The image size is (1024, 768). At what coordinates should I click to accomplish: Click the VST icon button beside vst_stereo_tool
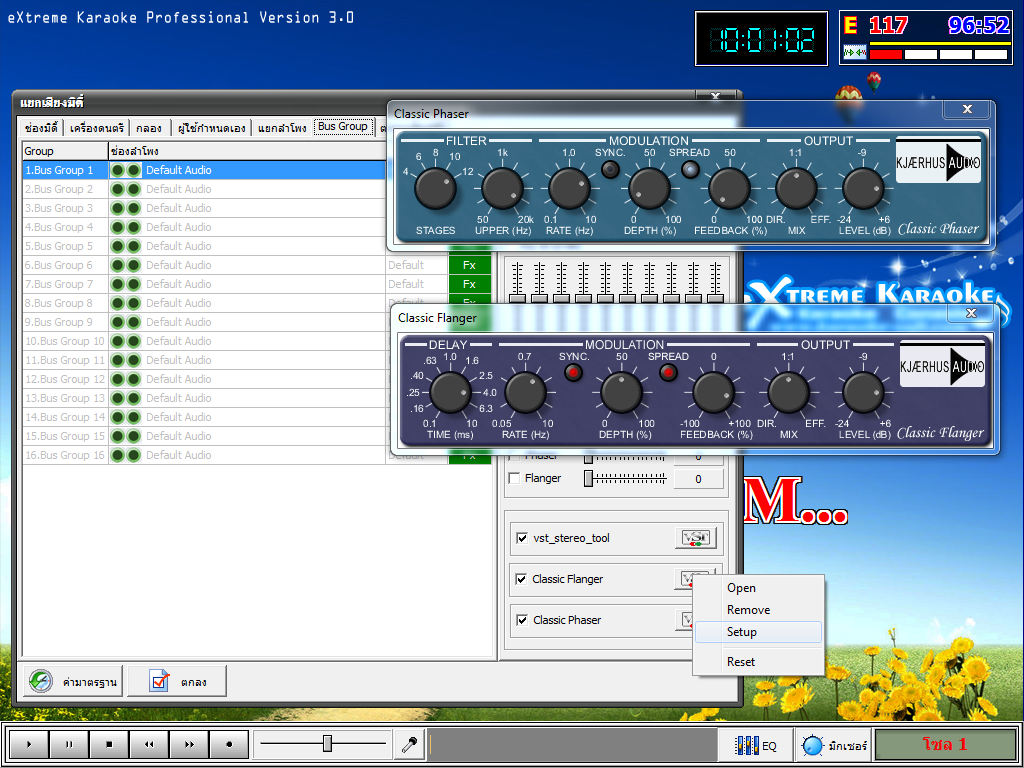tap(696, 538)
